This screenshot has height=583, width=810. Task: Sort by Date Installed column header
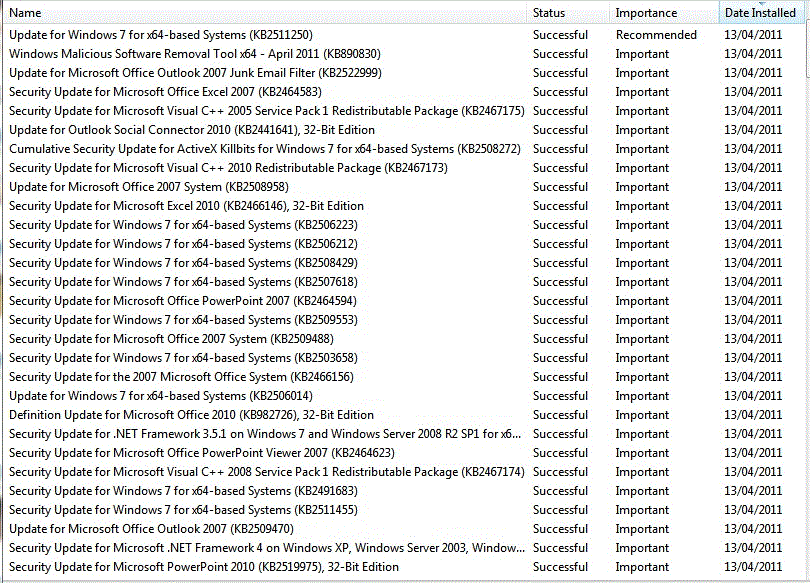[760, 13]
